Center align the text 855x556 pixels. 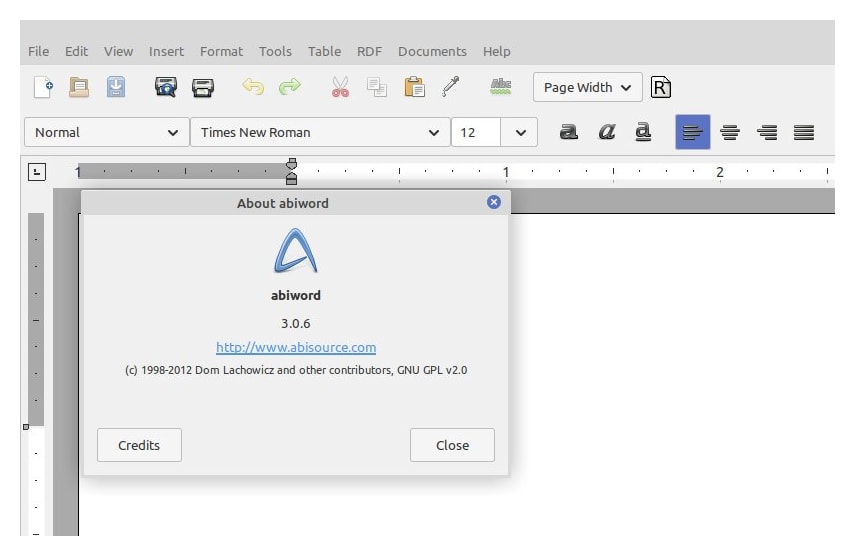(730, 132)
